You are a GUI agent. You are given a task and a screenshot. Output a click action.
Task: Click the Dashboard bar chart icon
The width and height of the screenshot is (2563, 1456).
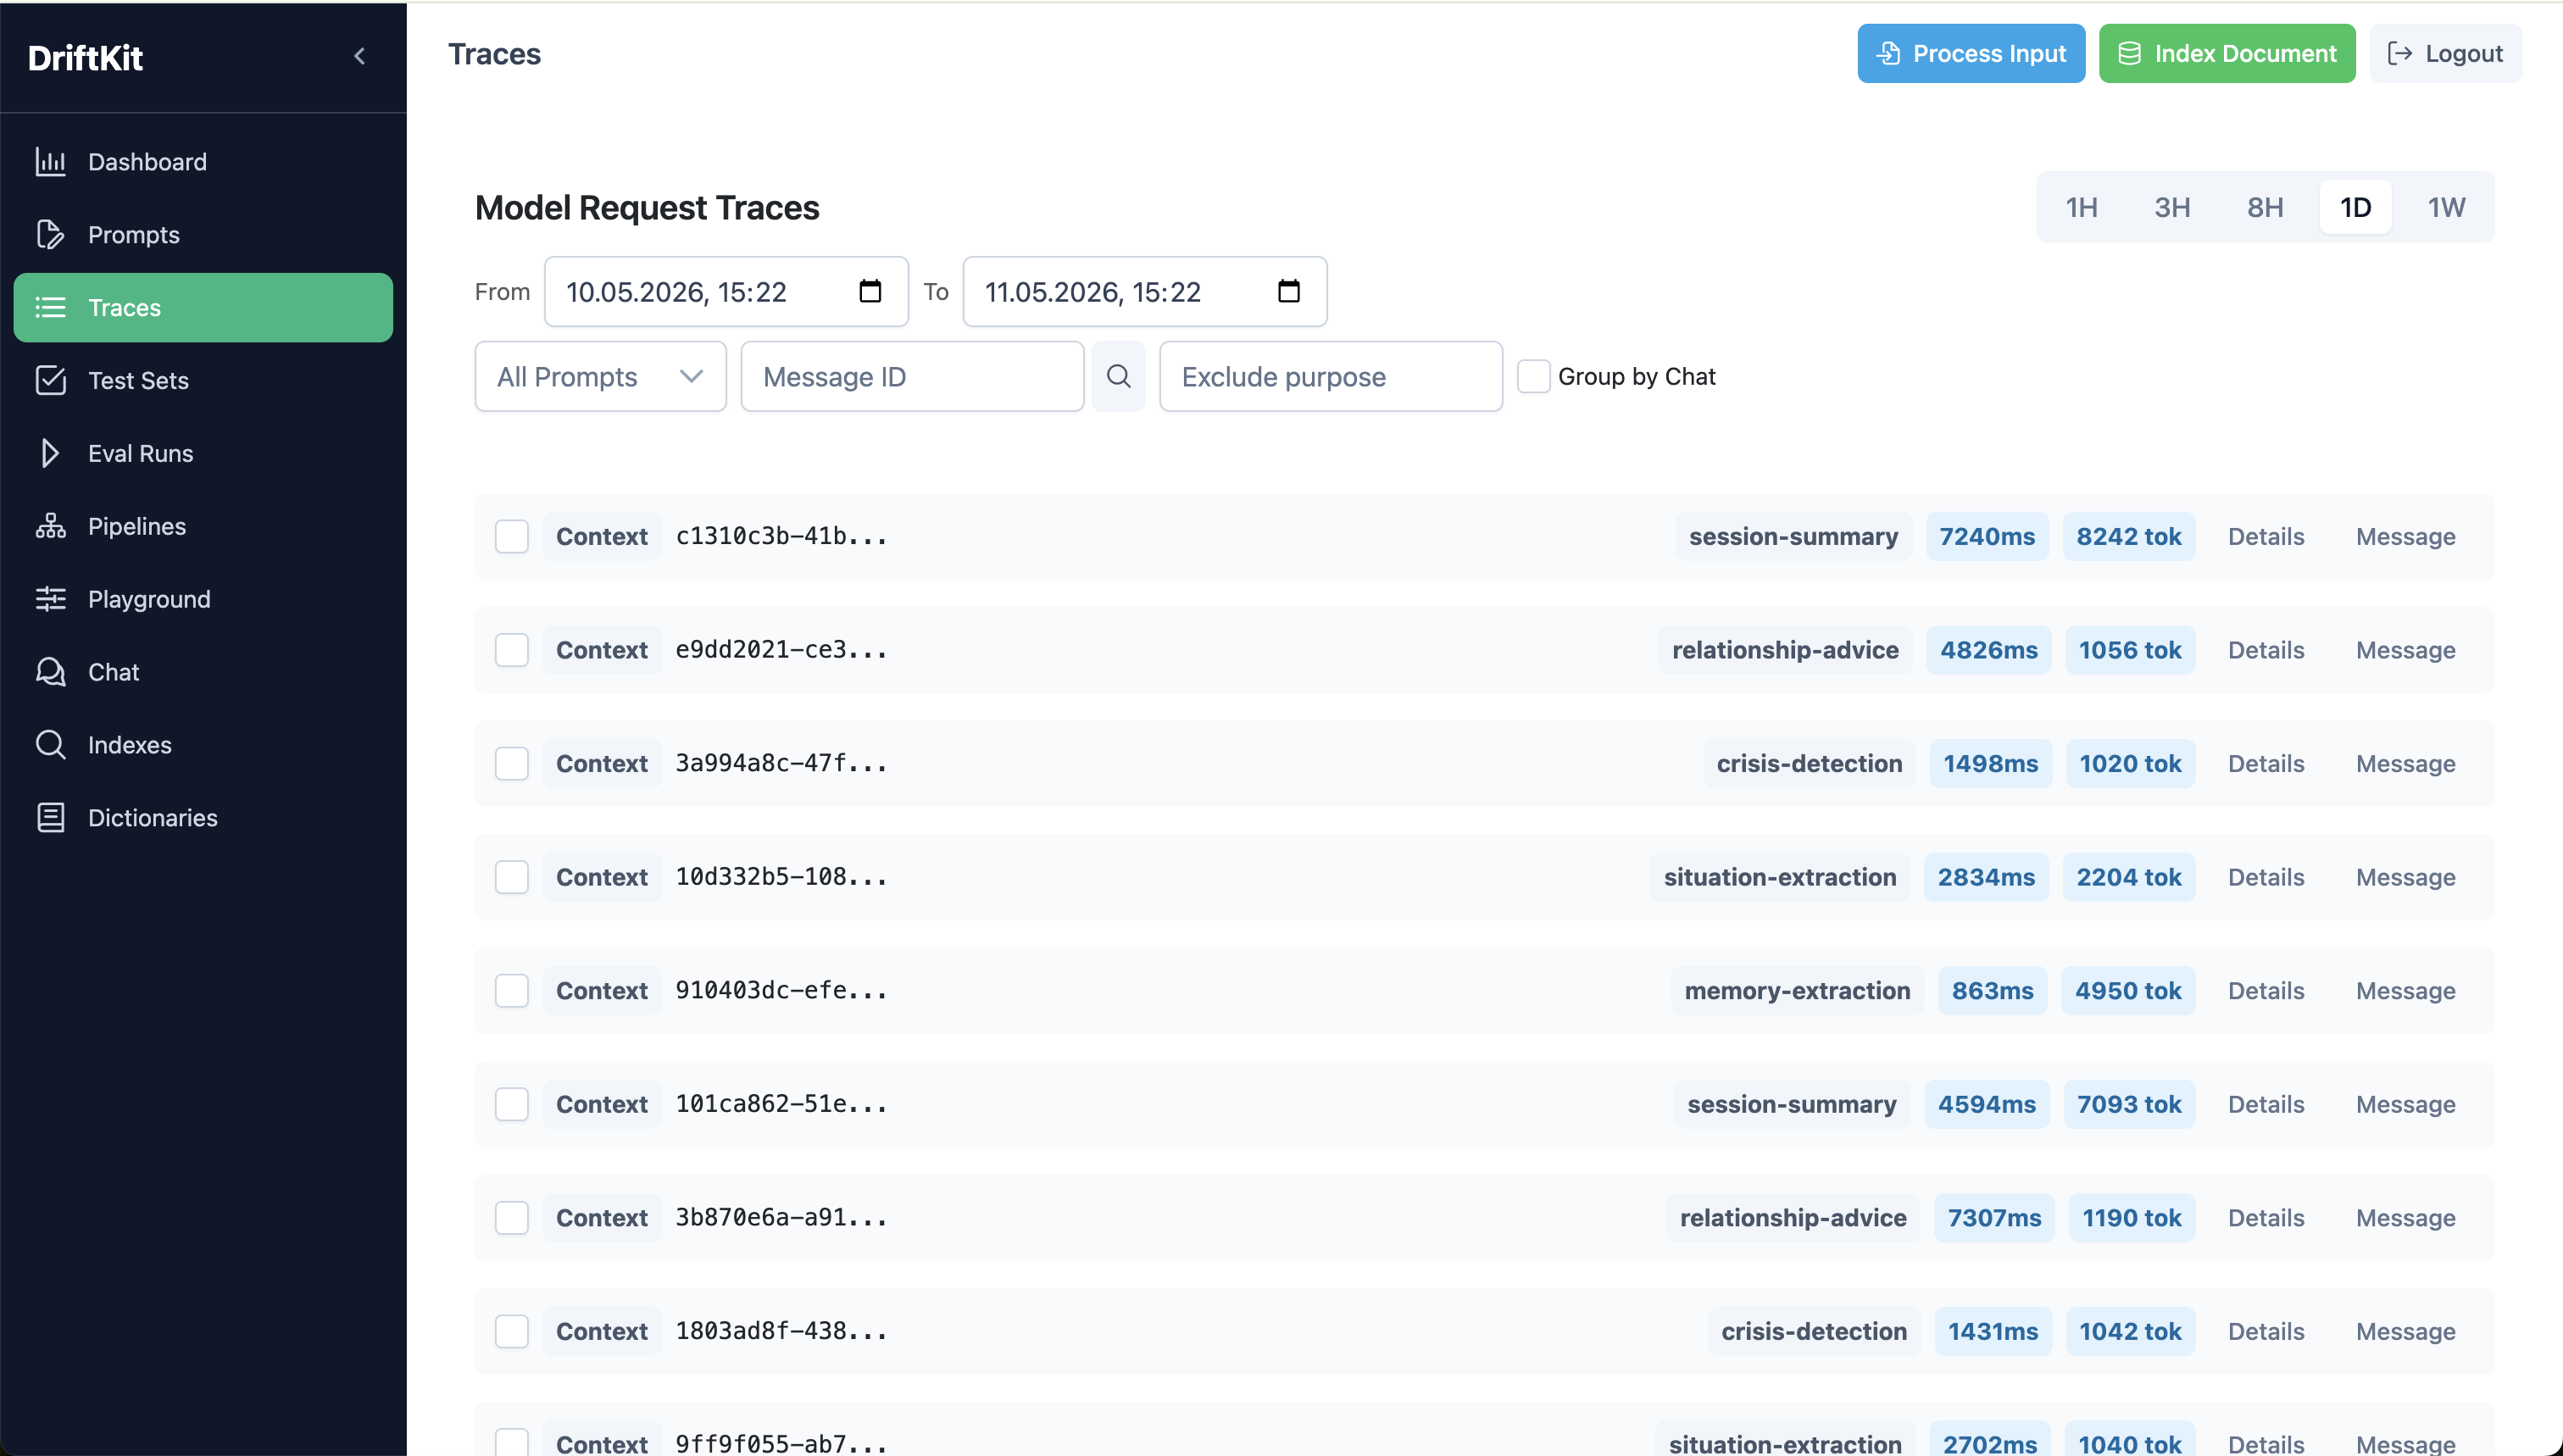tap(50, 162)
